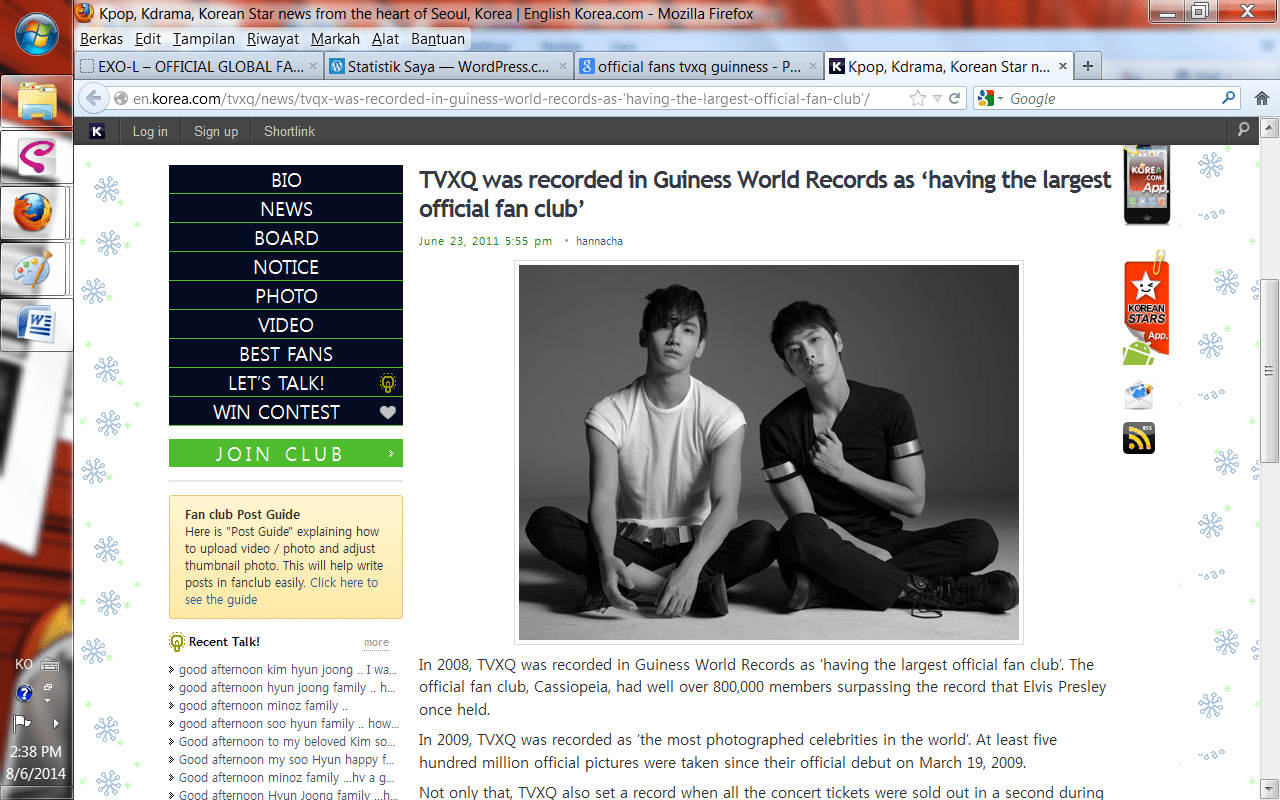Click the 'Click here to see the guide' link

pos(282,591)
